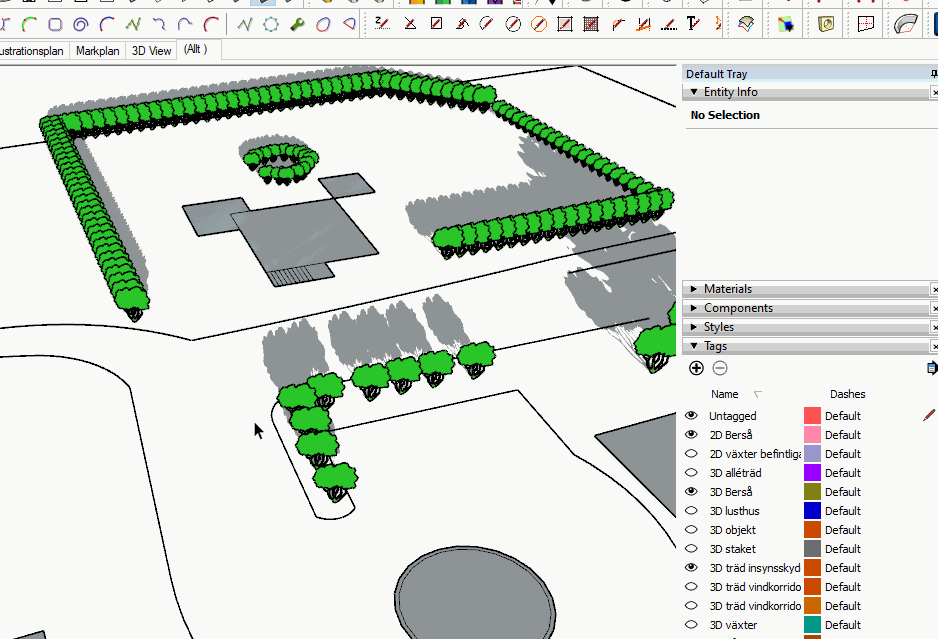Click the pencil icon beside Untagged

point(929,415)
